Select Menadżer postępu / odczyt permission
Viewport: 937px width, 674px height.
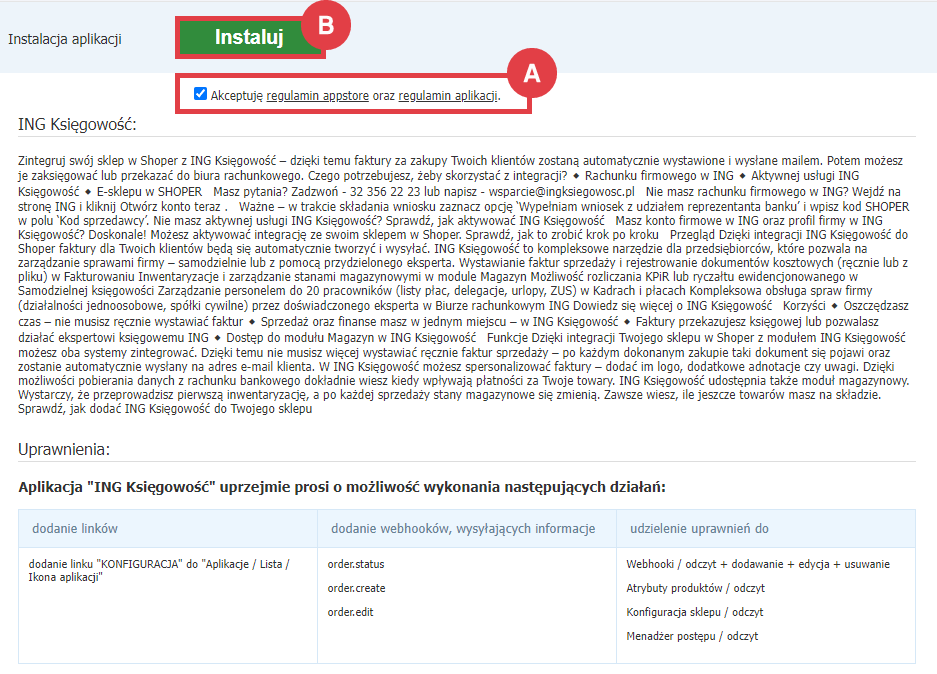coord(692,636)
